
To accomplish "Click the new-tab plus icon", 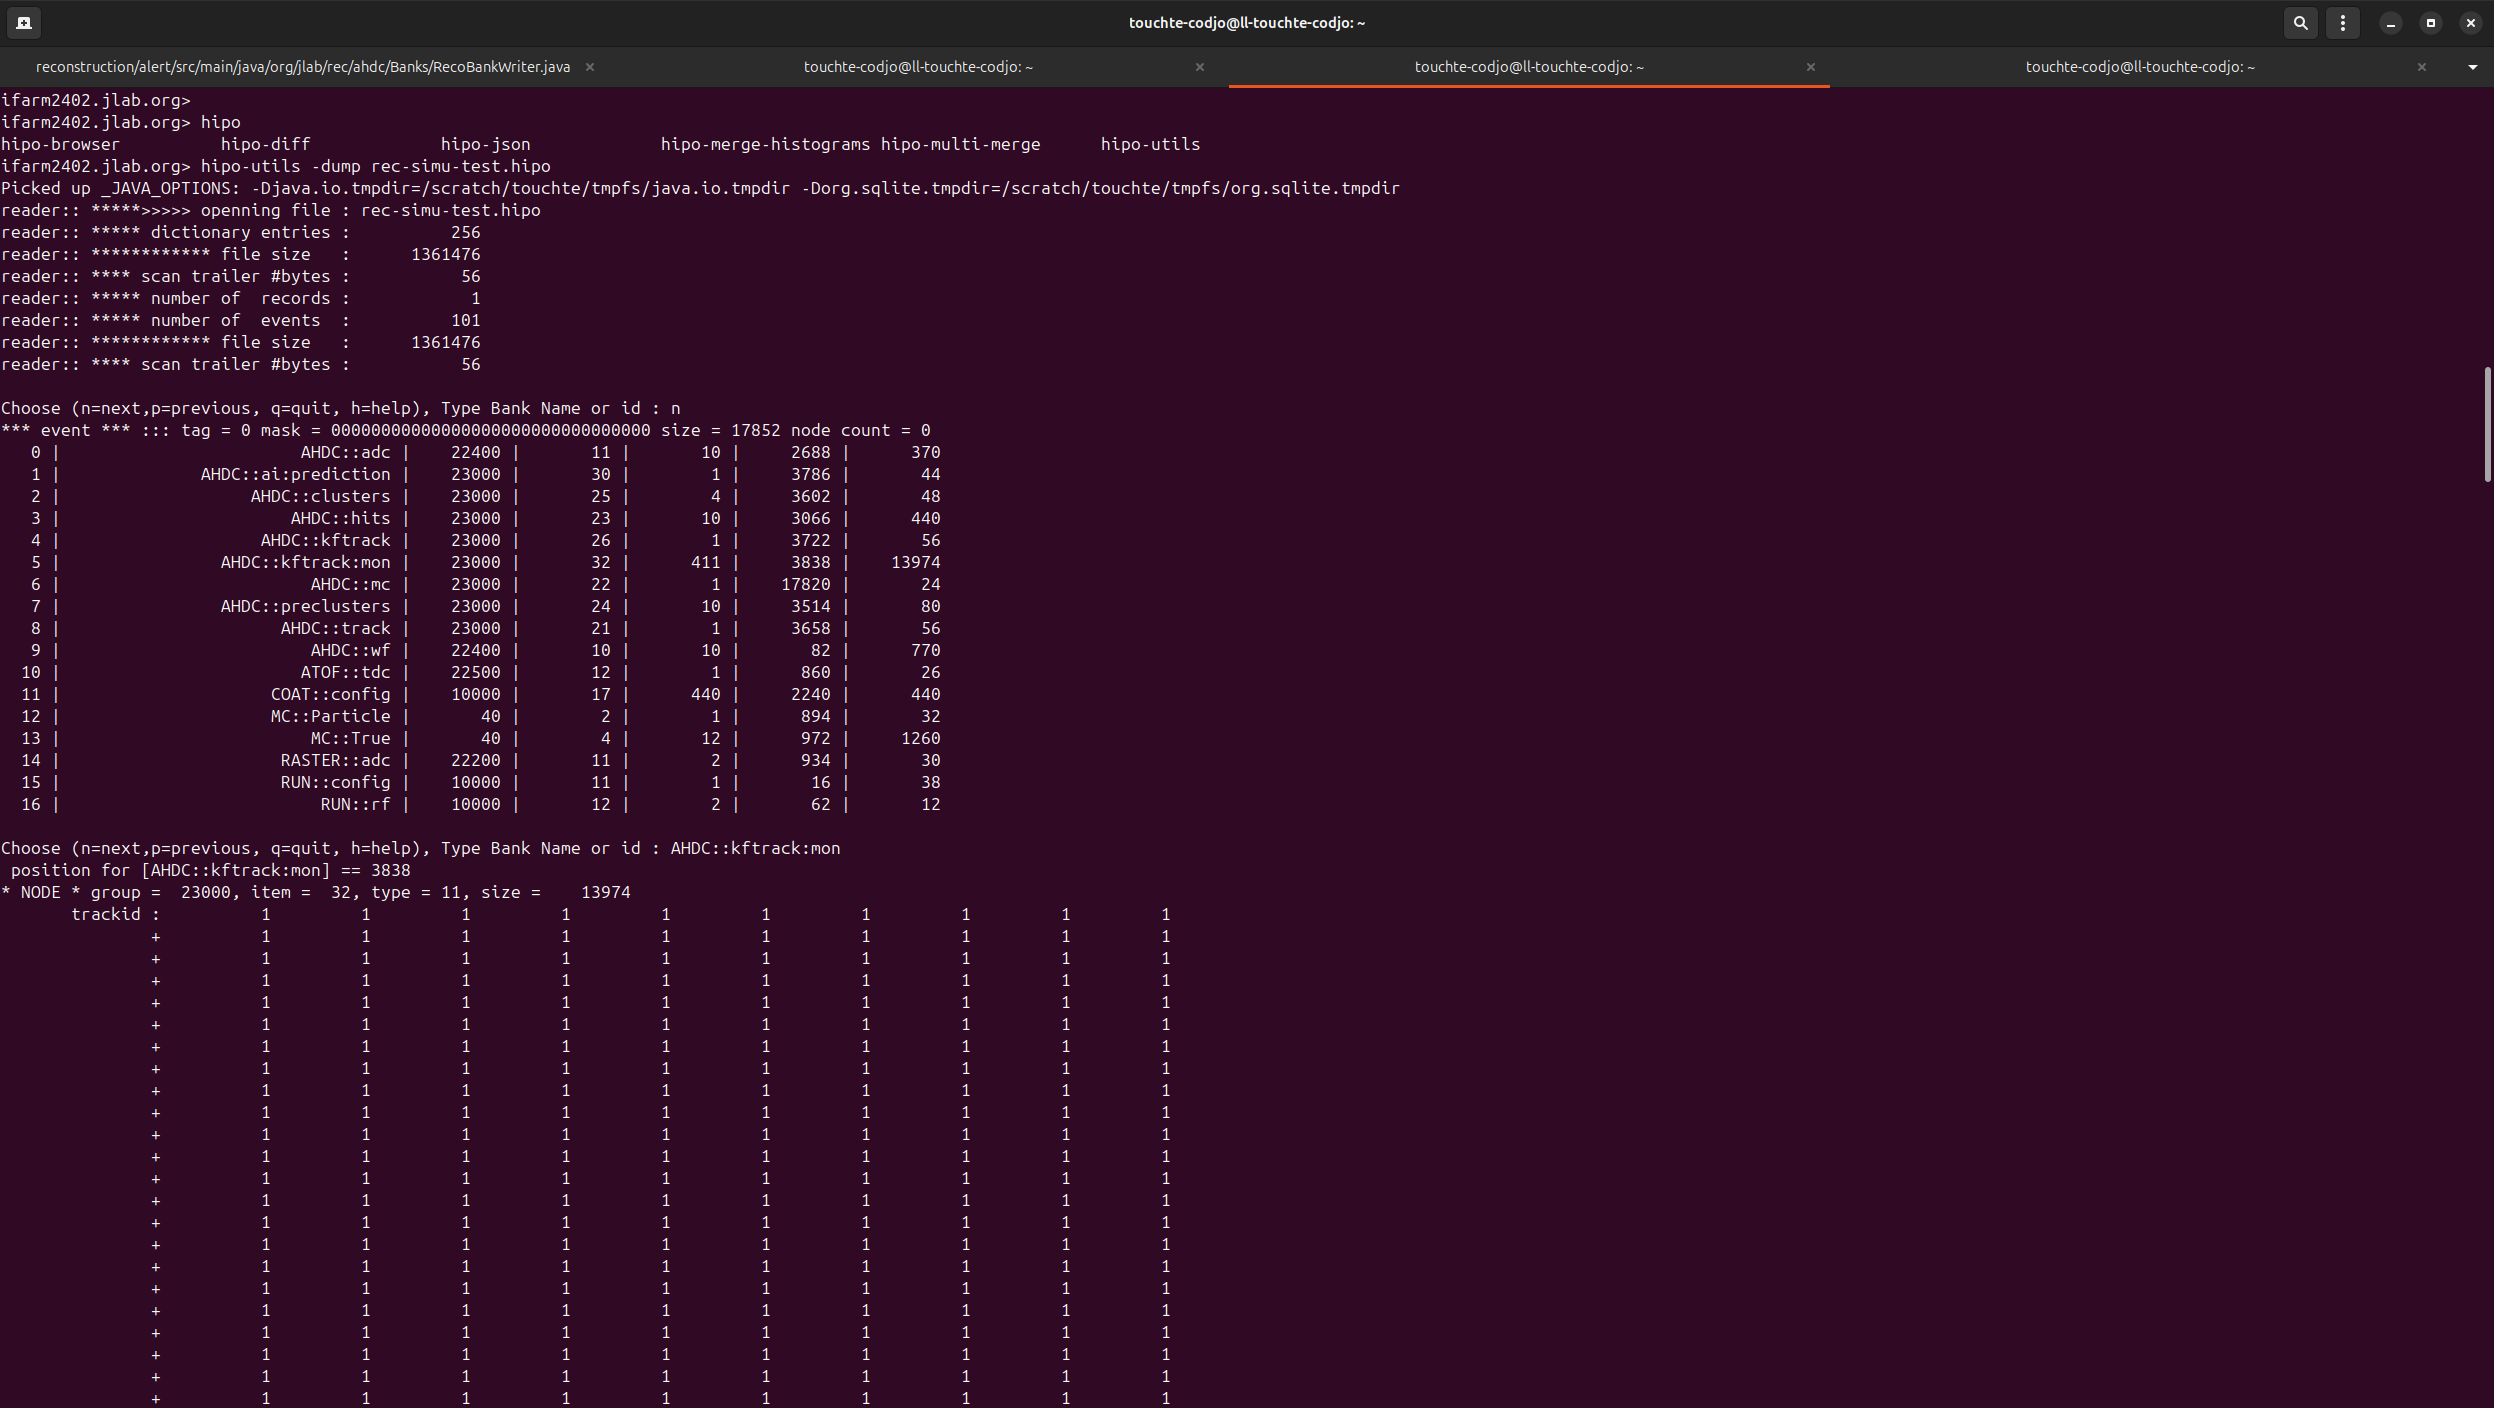I will point(24,22).
